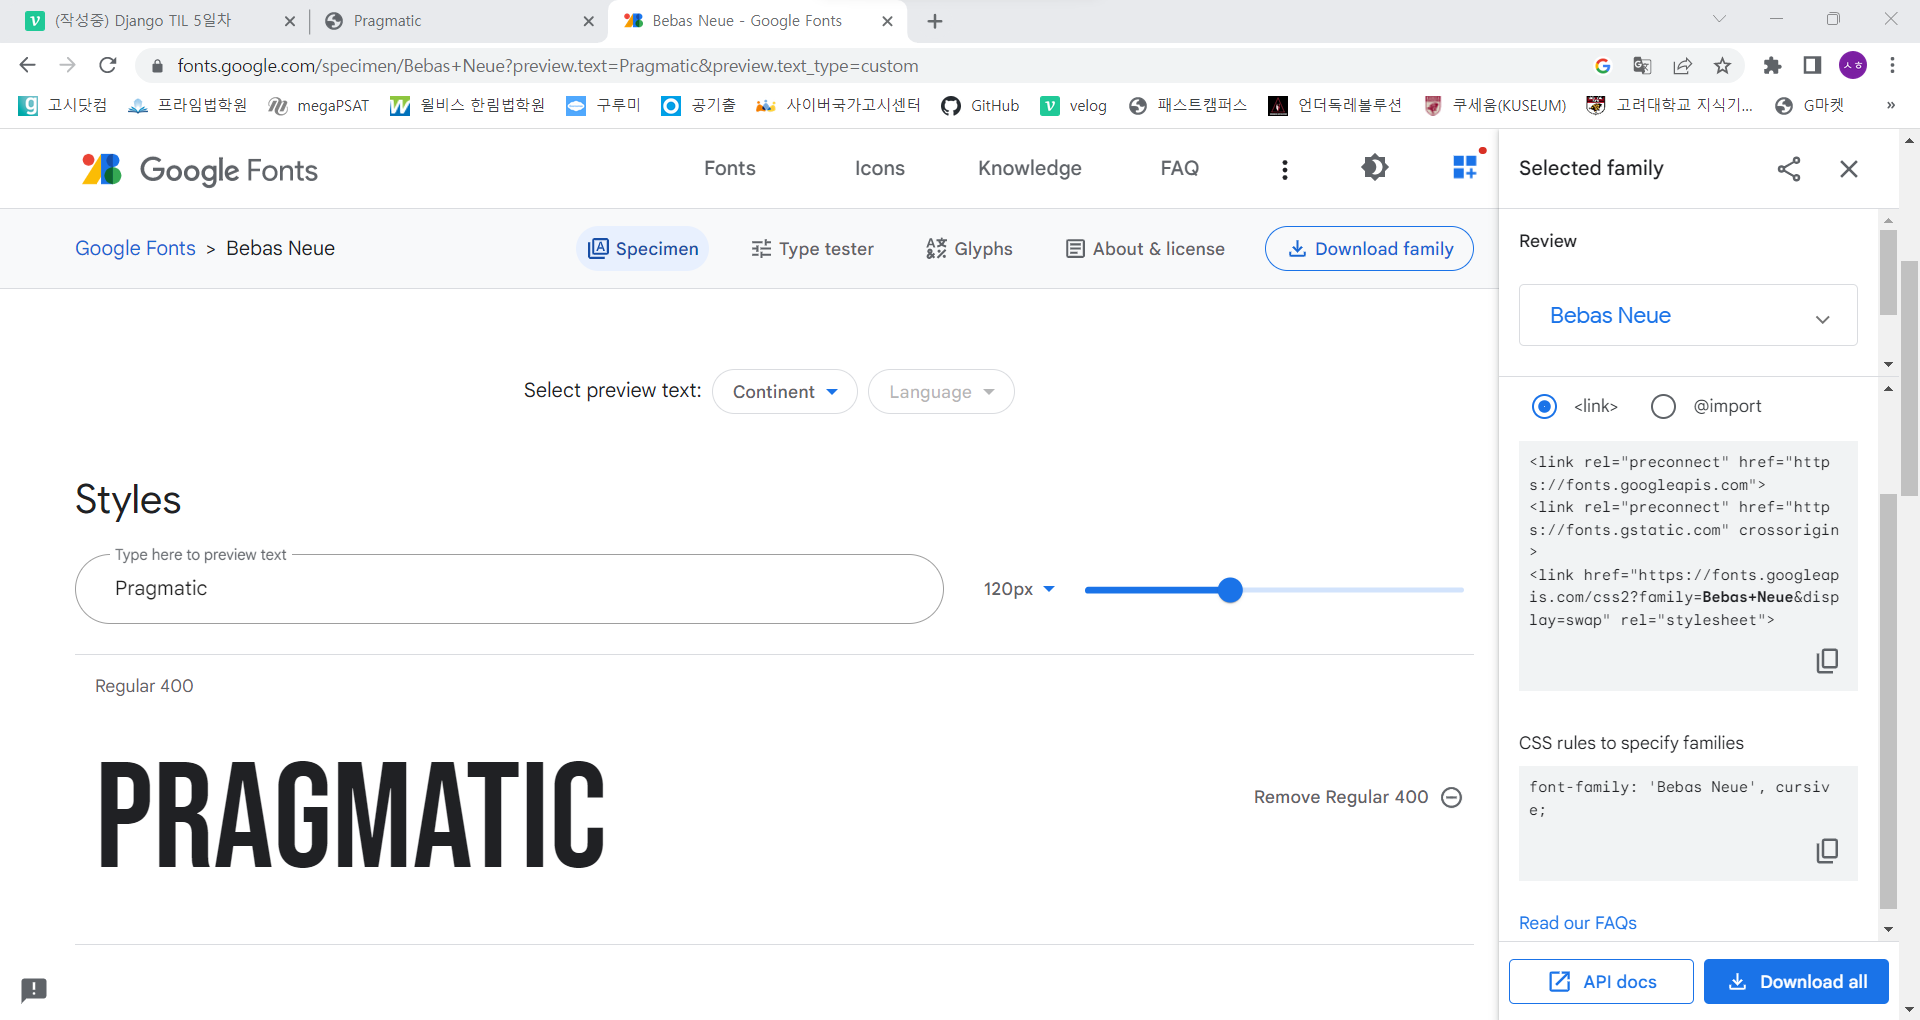1920x1020 pixels.
Task: Show more bookmarks chevron
Action: [x=1890, y=105]
